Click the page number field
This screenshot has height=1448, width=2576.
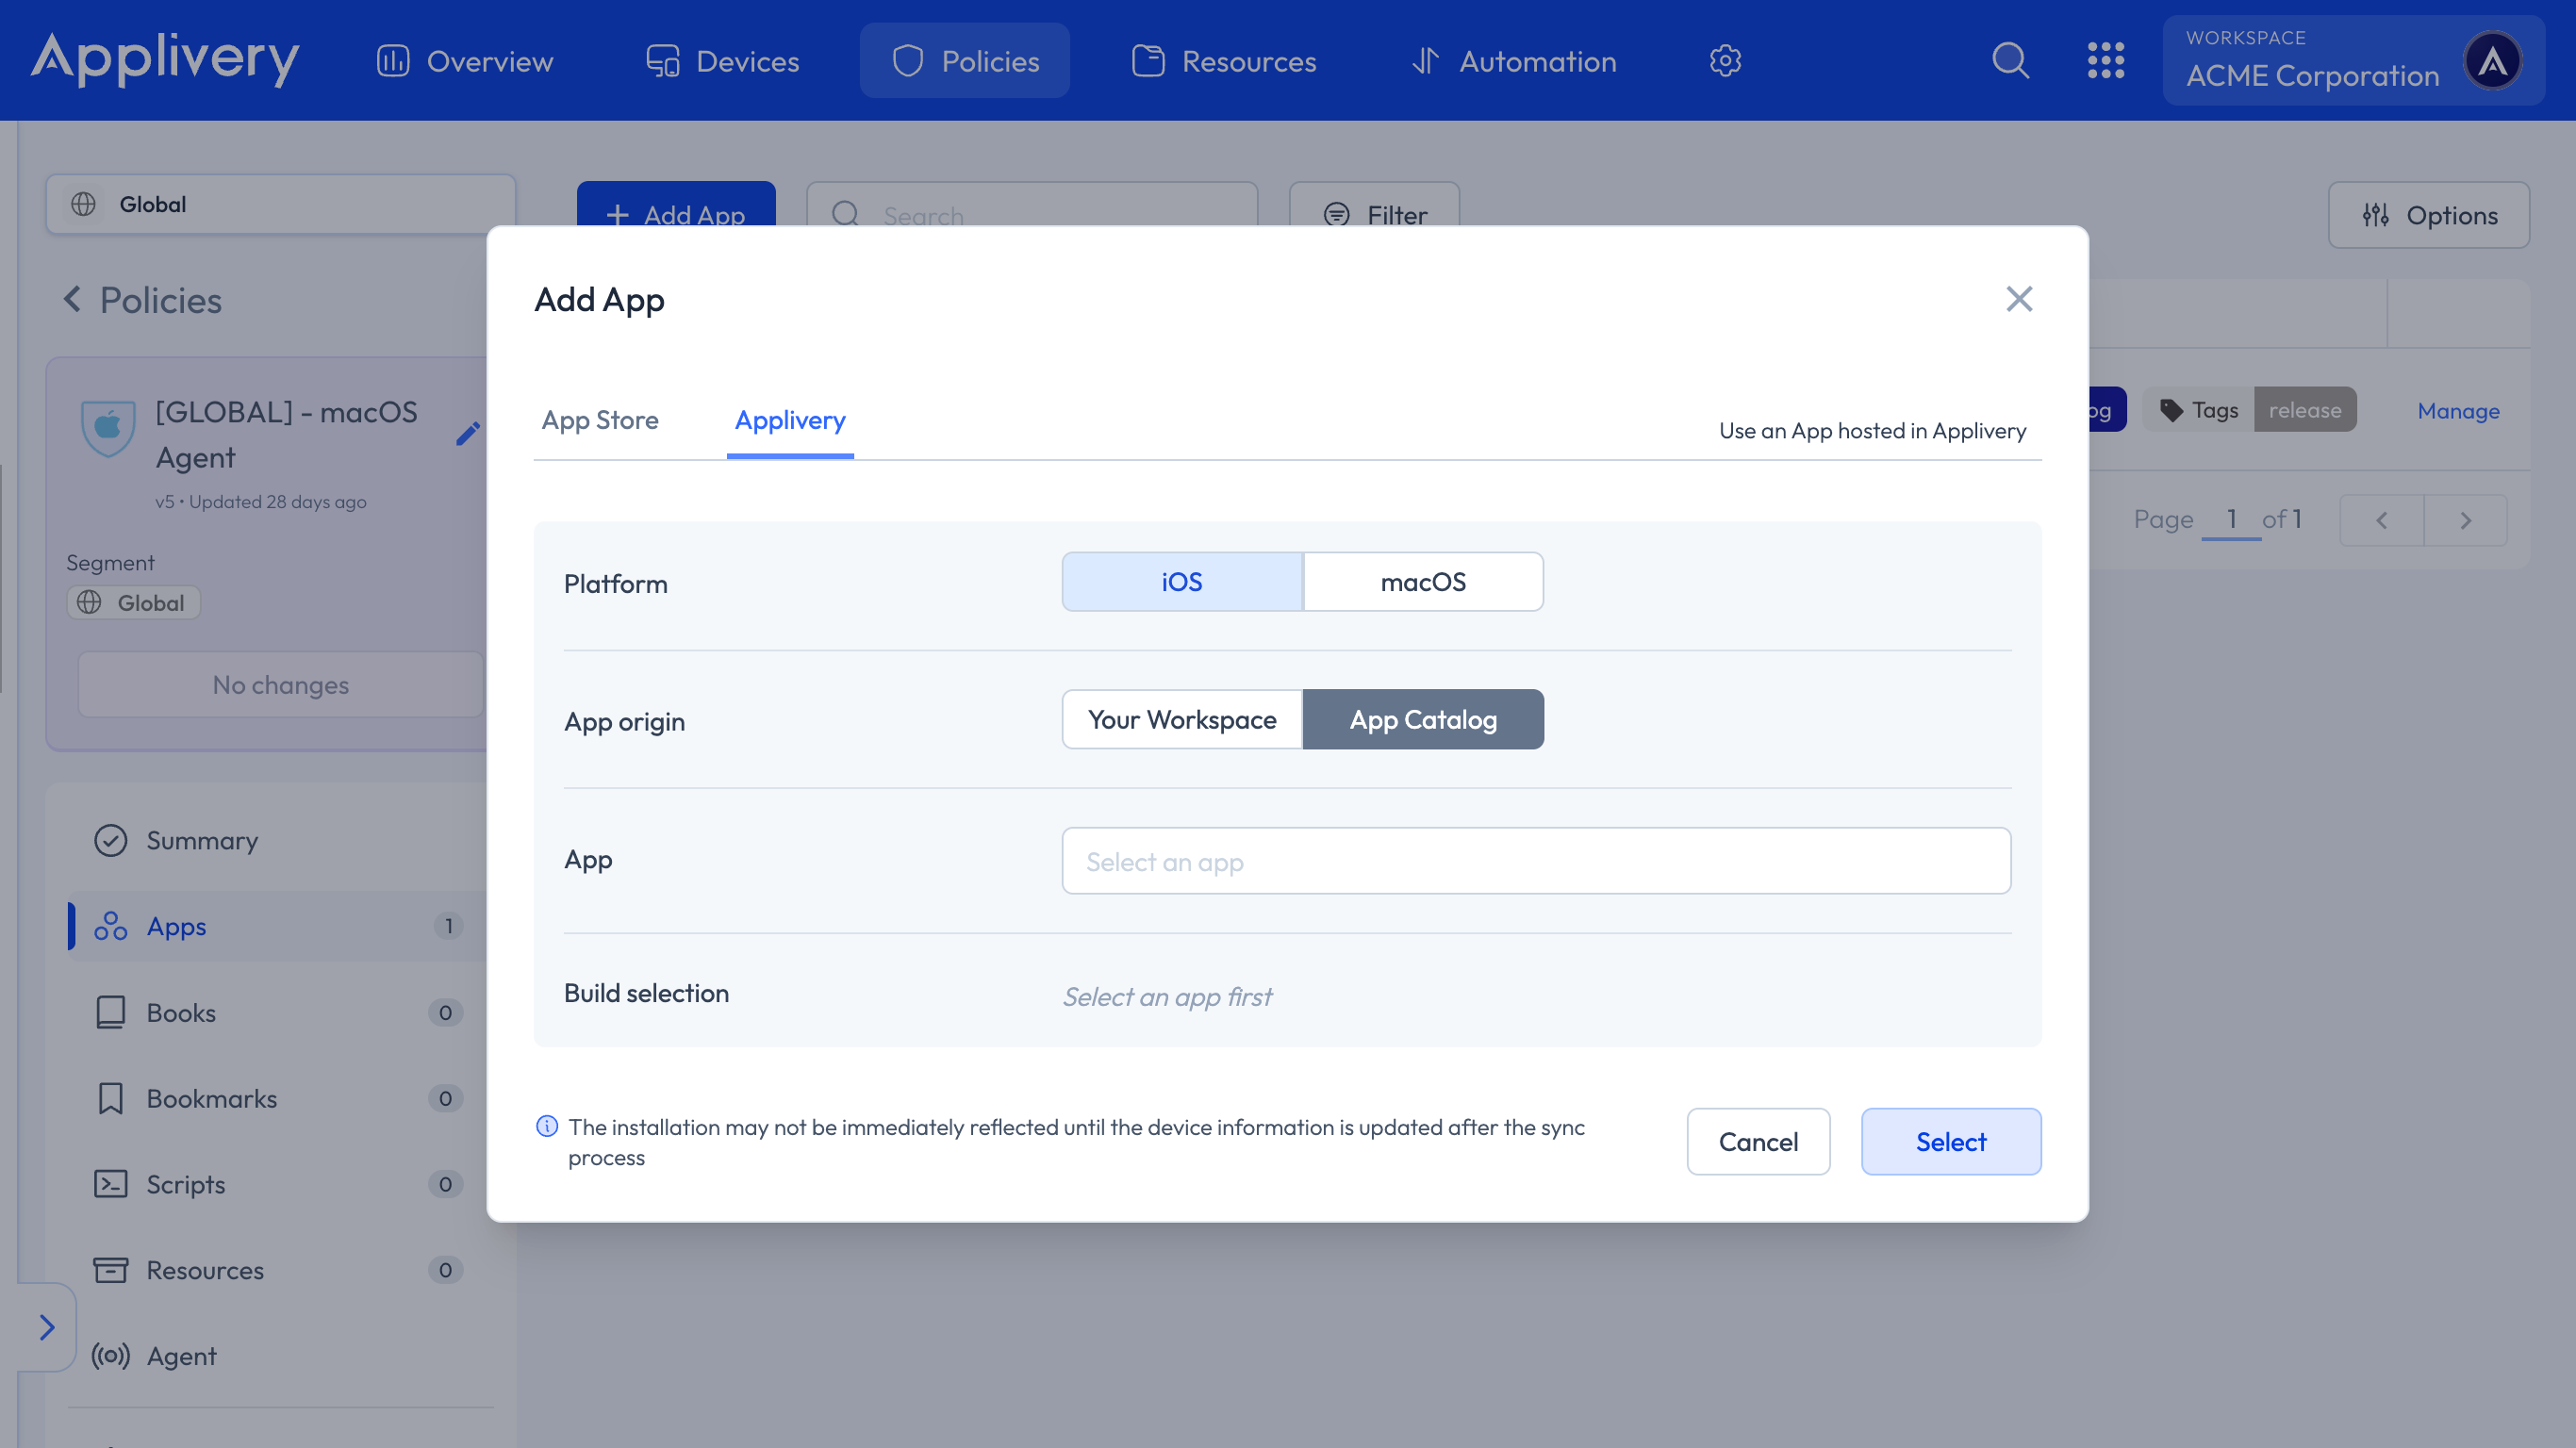2231,519
